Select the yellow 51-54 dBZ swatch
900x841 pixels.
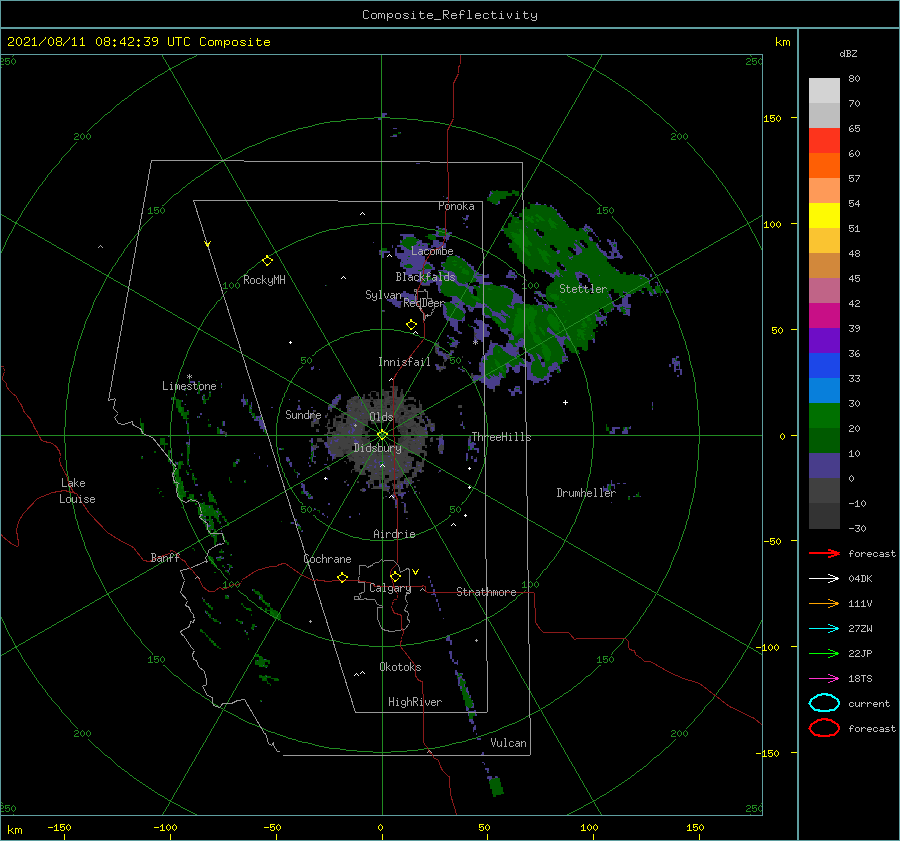[824, 216]
